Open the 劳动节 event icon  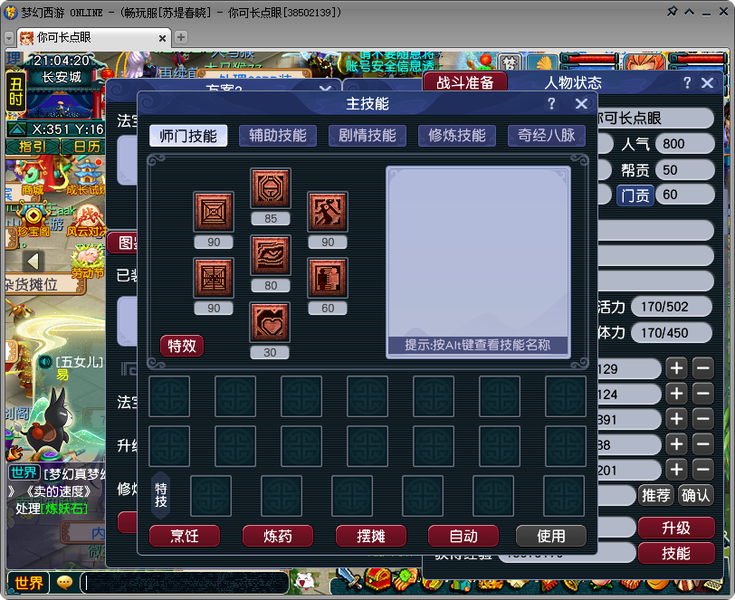(87, 262)
